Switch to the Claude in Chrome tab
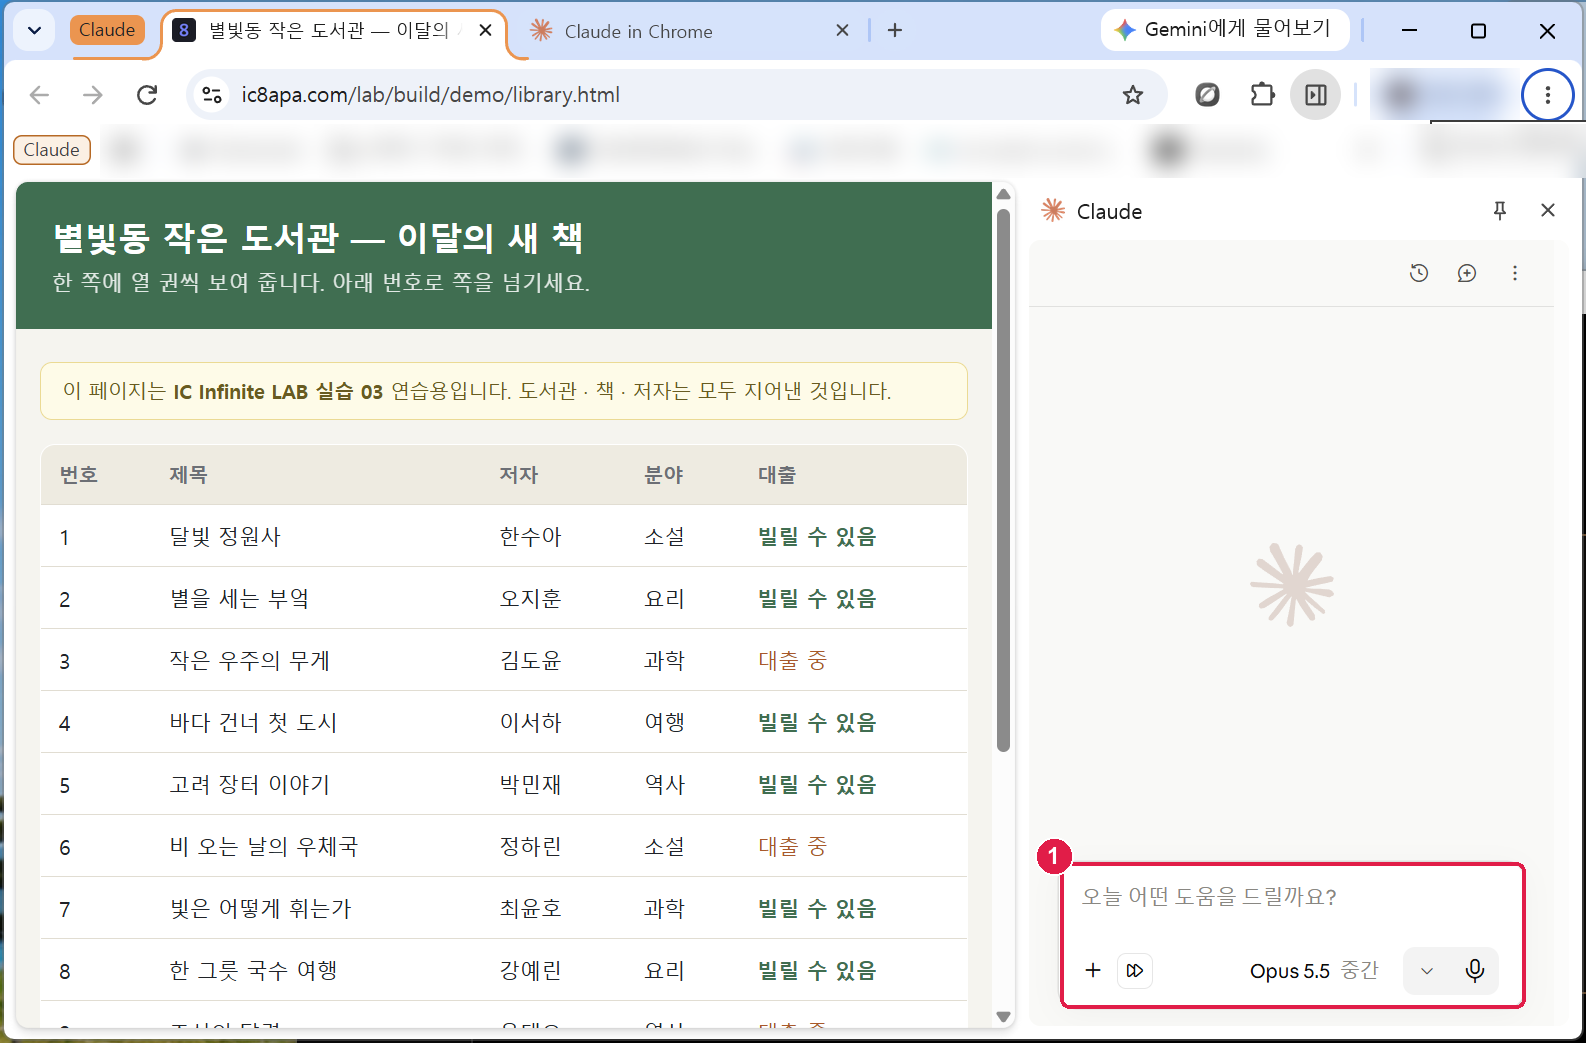Image resolution: width=1586 pixels, height=1043 pixels. pos(638,31)
